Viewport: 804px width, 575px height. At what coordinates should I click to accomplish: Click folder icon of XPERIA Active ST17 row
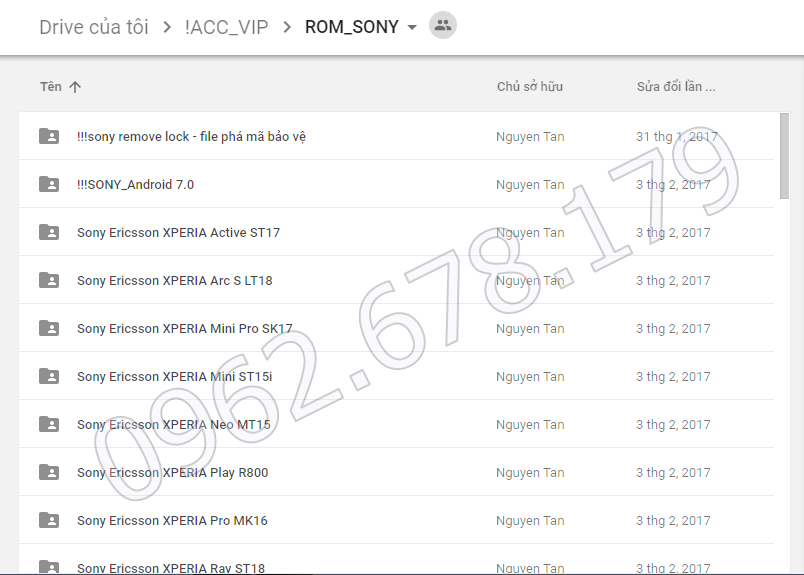49,232
